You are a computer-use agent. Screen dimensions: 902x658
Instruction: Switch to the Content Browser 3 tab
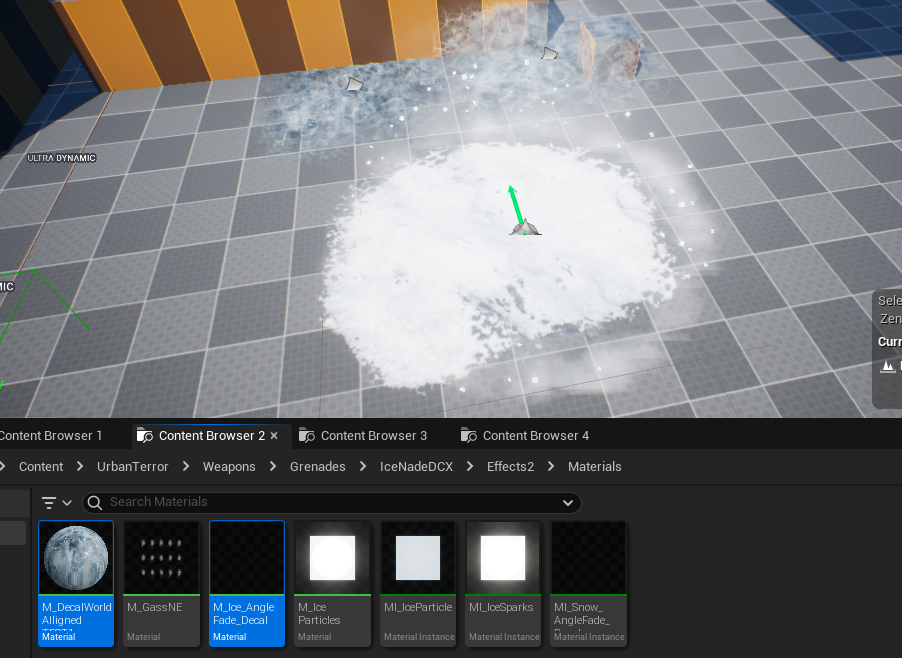373,436
